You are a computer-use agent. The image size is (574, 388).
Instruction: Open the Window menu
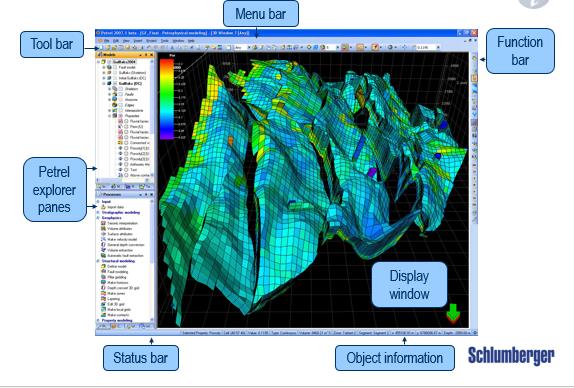pos(178,41)
